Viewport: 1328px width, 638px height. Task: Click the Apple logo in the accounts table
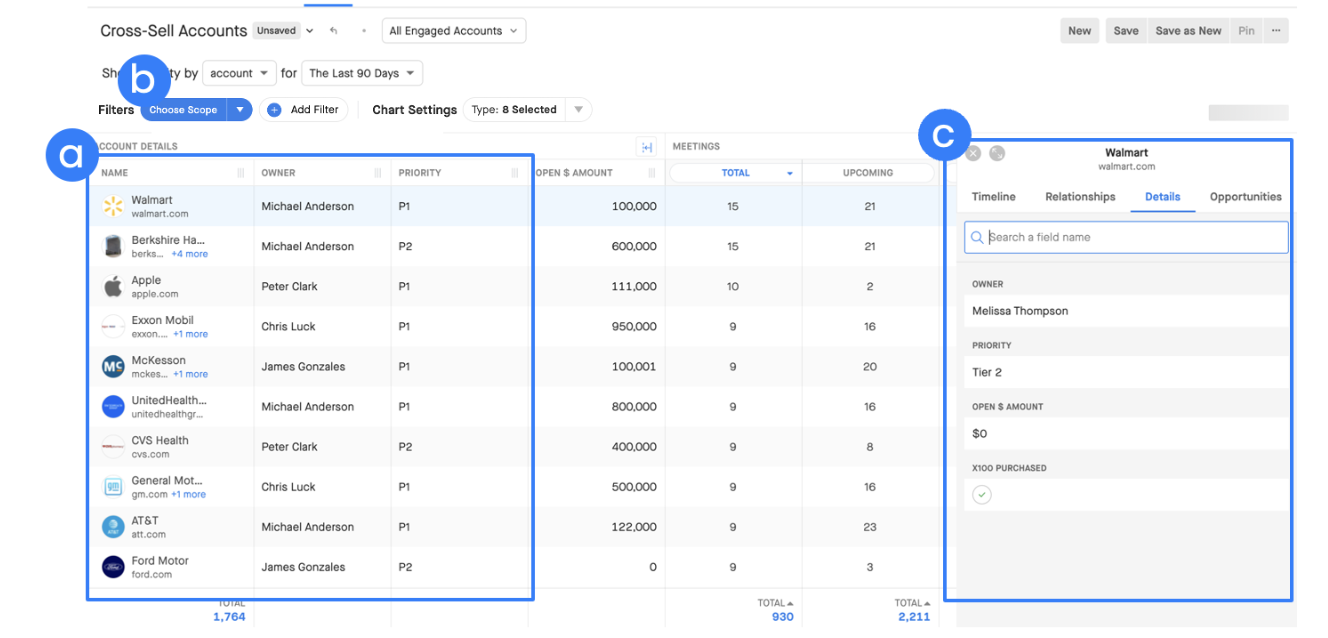click(113, 287)
